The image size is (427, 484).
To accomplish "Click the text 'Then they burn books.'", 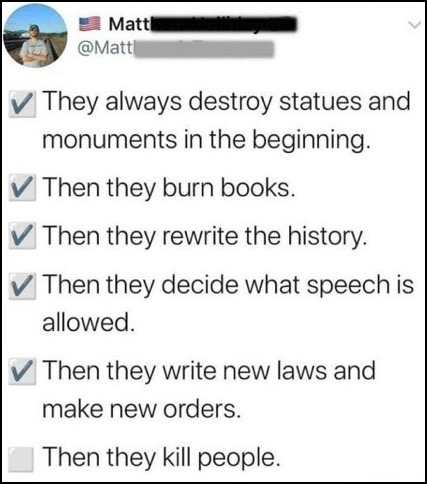I will [x=169, y=188].
